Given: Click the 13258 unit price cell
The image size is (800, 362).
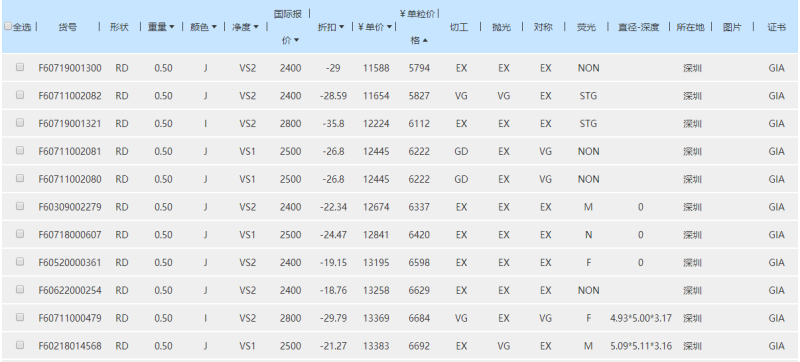Looking at the screenshot, I should click(x=376, y=290).
